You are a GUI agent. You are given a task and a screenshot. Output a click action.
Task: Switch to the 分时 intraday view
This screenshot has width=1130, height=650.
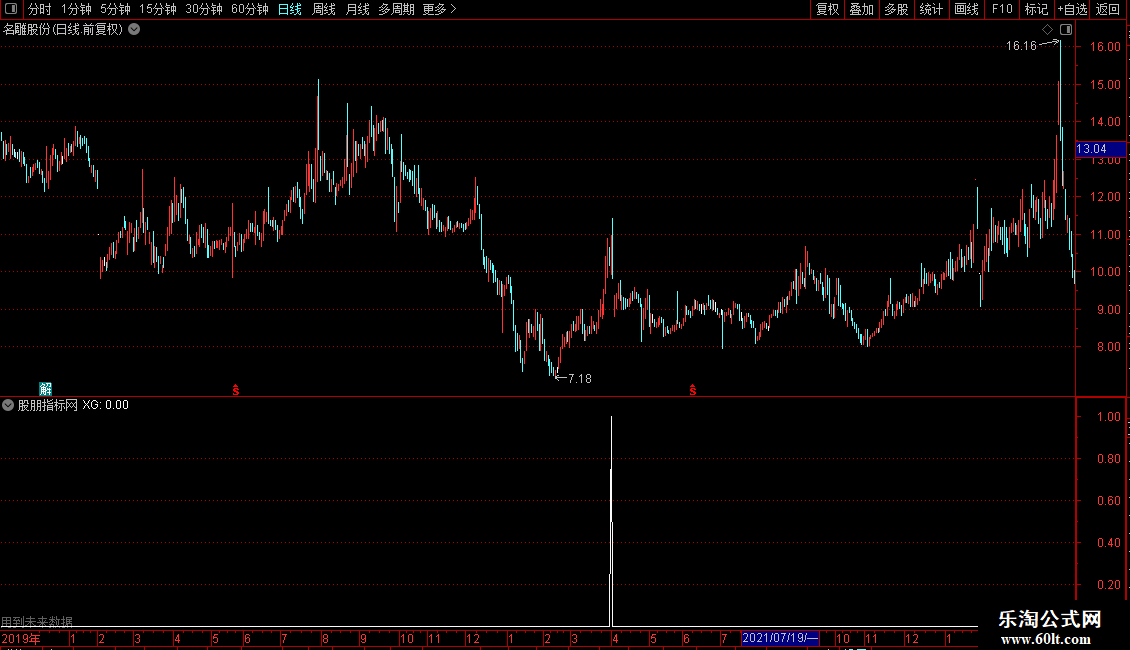[40, 9]
